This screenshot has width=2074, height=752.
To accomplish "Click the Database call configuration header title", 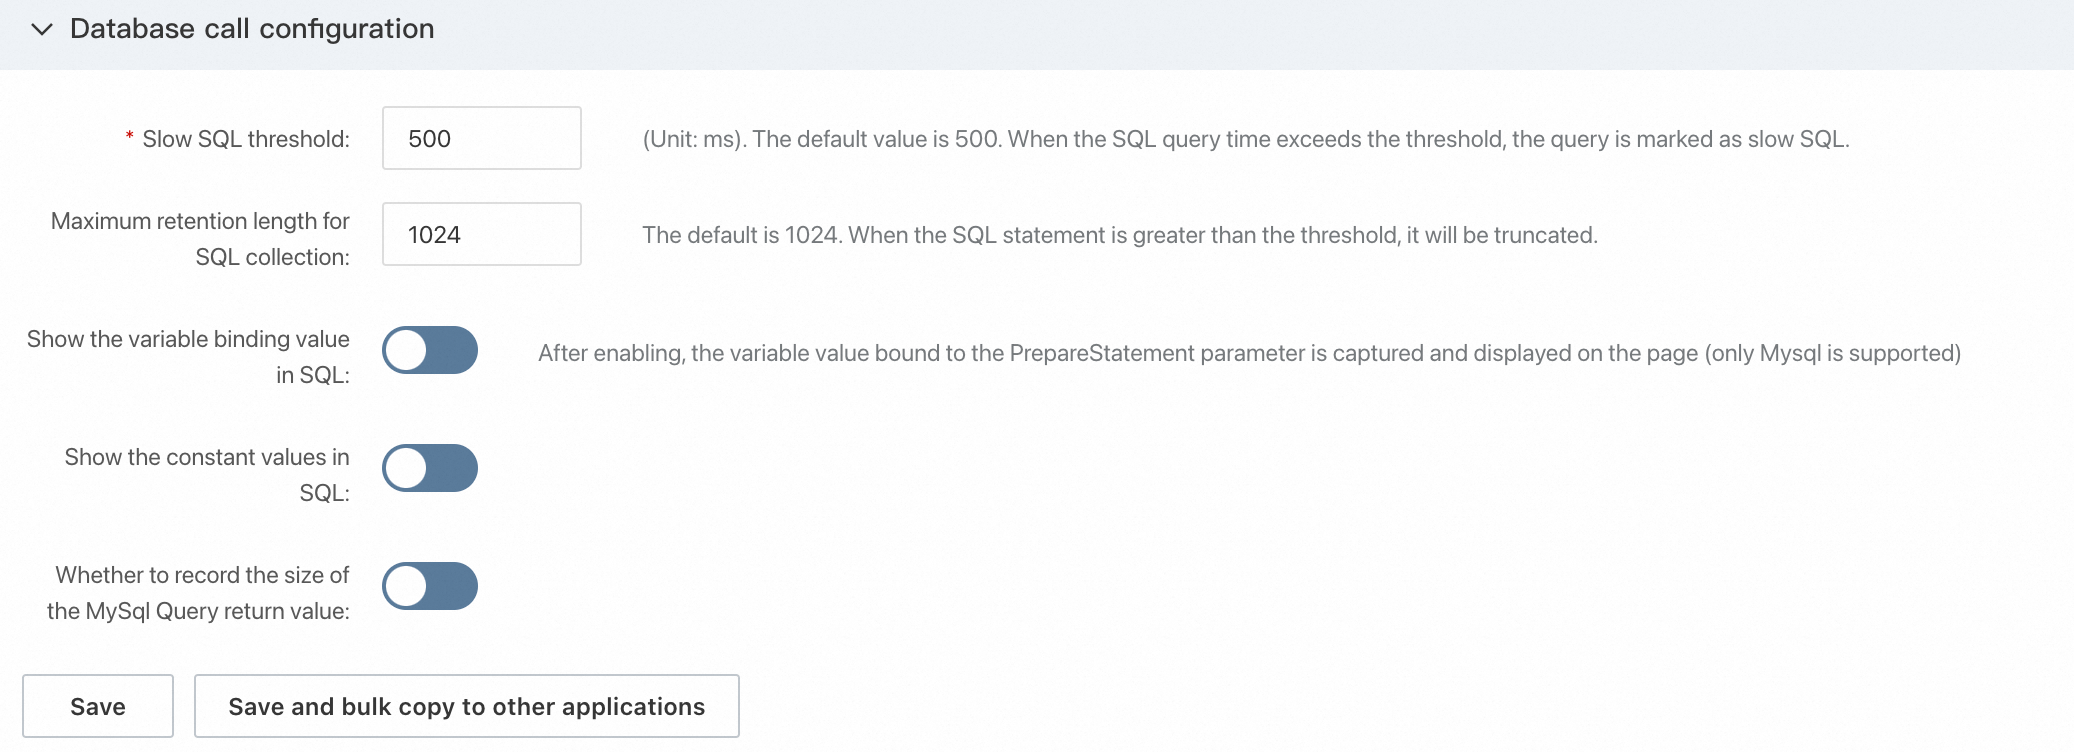I will (252, 29).
